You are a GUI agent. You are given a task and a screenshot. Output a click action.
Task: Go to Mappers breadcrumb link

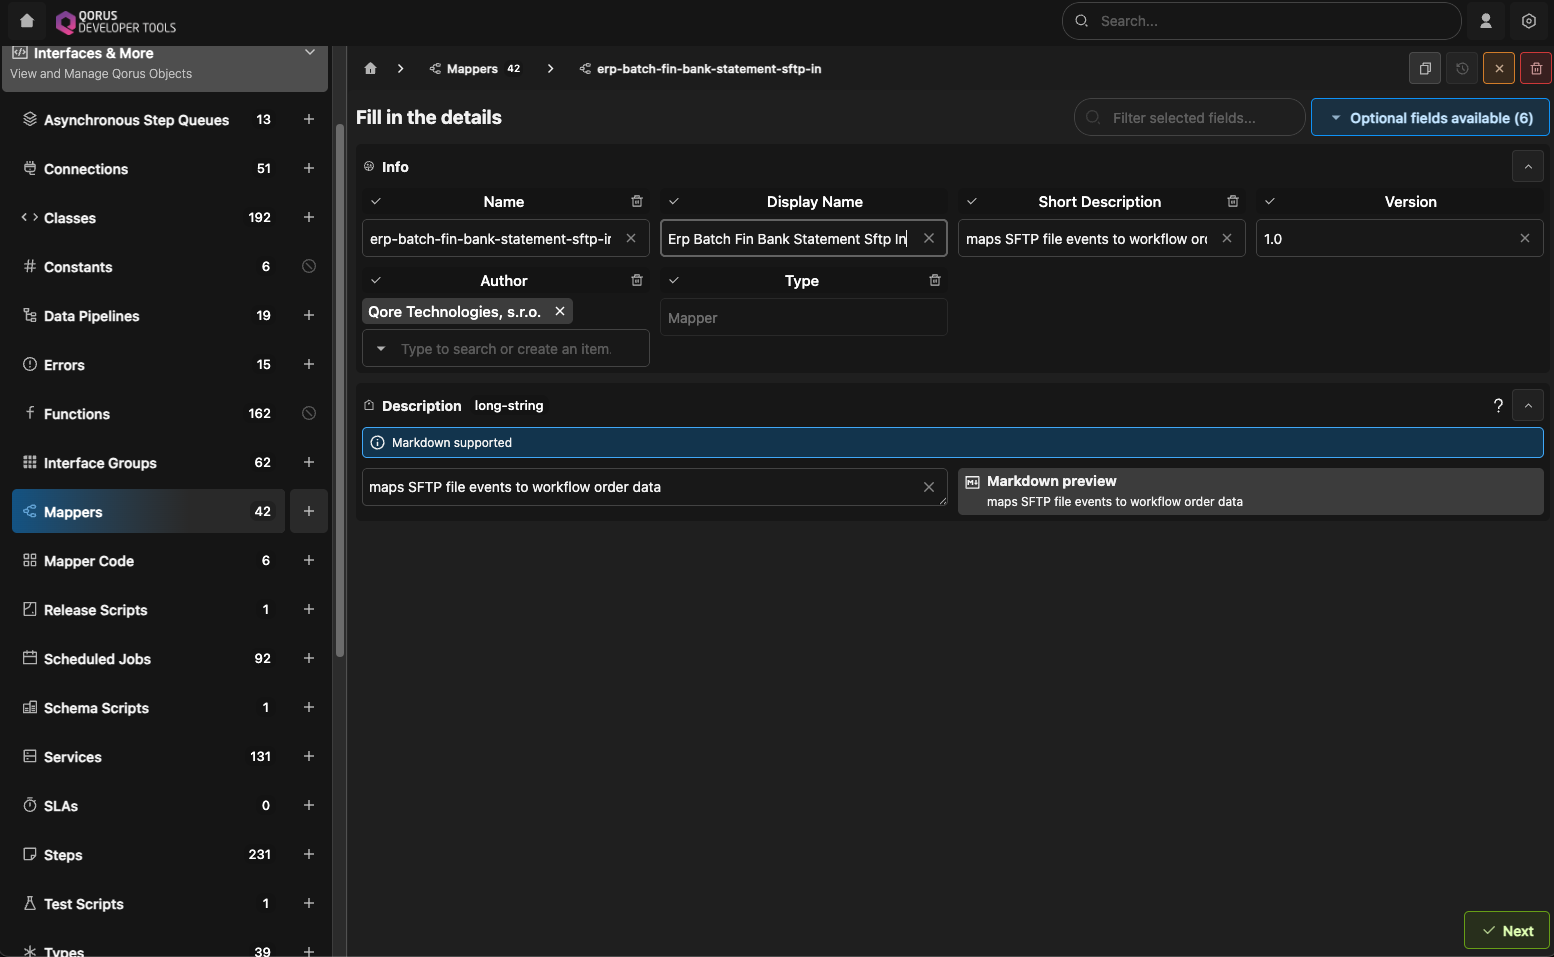475,69
